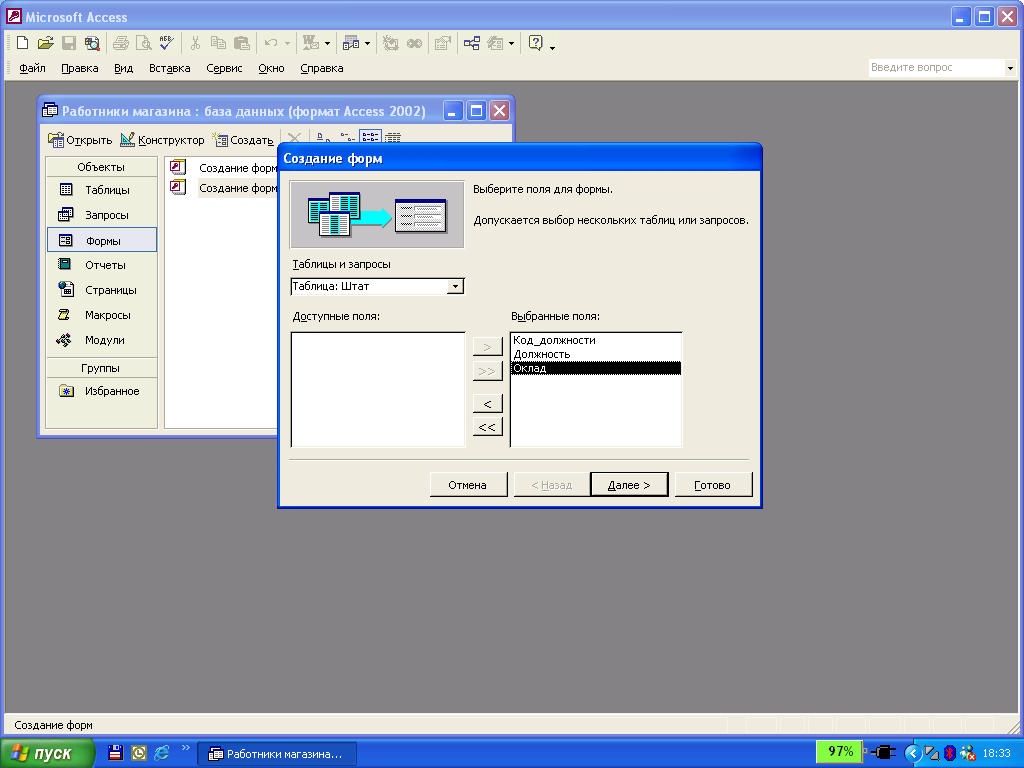
Task: Expand the quick launch chevron
Action: click(185, 748)
